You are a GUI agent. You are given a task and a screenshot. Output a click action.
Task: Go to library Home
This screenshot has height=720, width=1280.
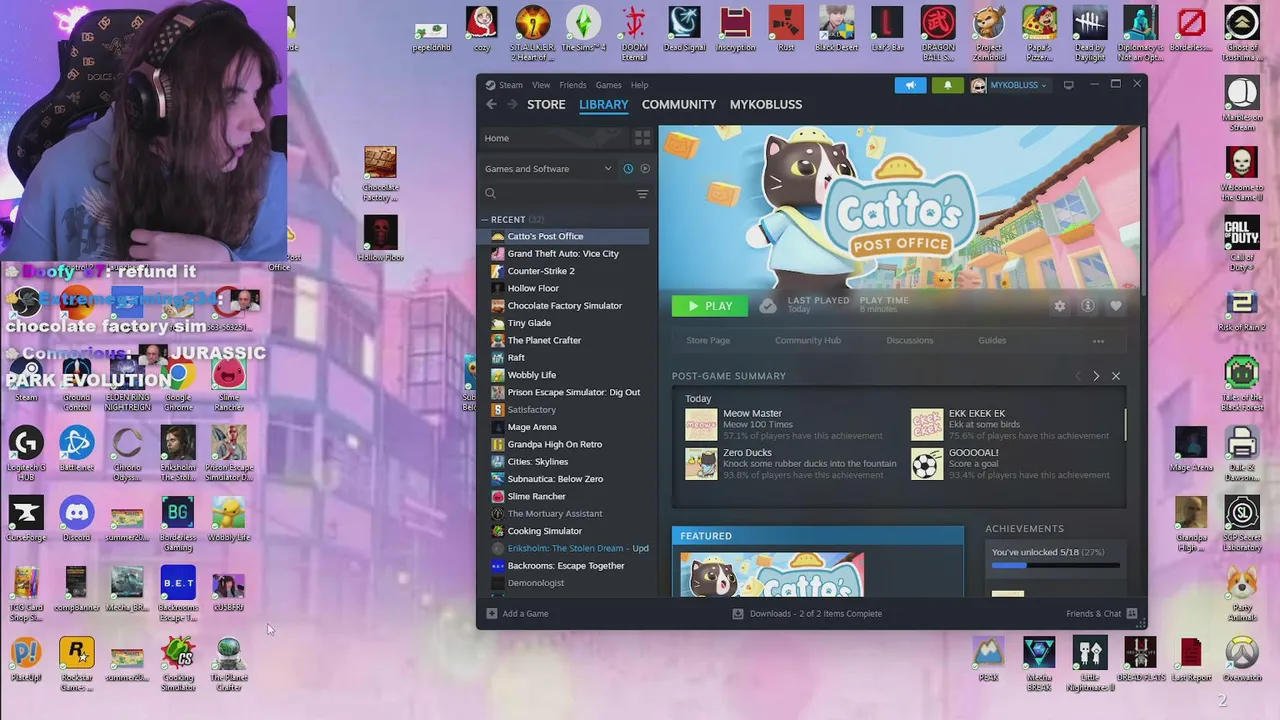tap(497, 138)
